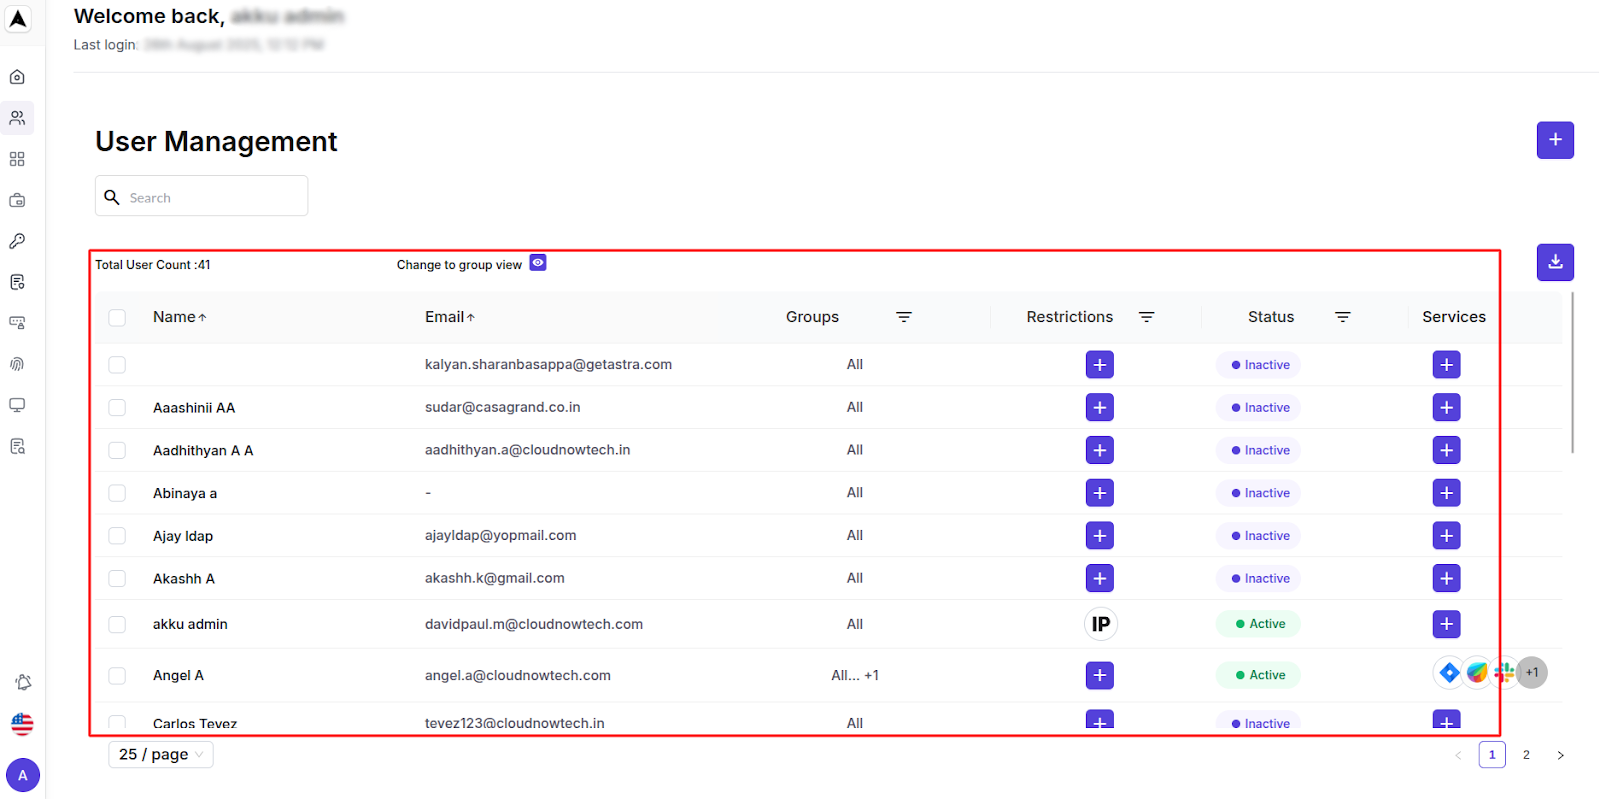Open the user avatar 'A' in sidebar
This screenshot has width=1600, height=799.
23,775
